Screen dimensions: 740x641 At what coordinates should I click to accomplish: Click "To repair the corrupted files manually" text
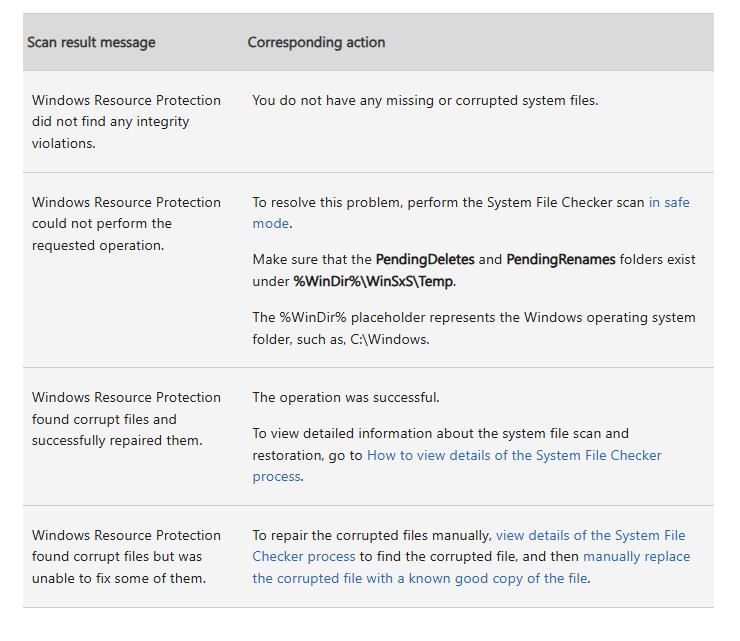pos(372,535)
